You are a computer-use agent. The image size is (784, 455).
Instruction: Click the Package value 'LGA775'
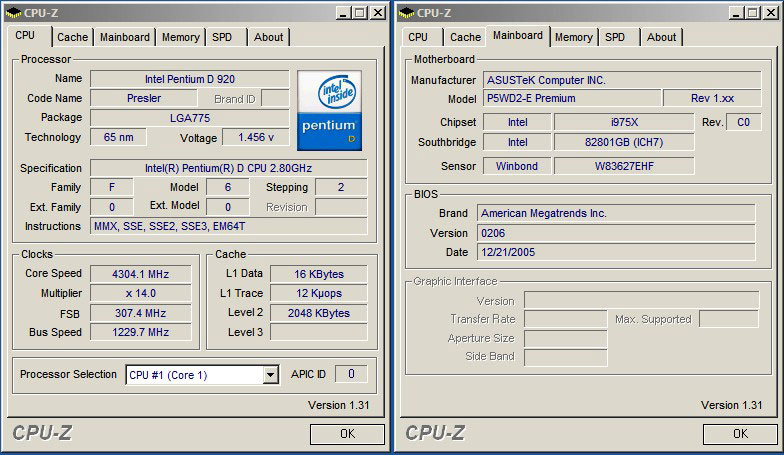coord(190,118)
